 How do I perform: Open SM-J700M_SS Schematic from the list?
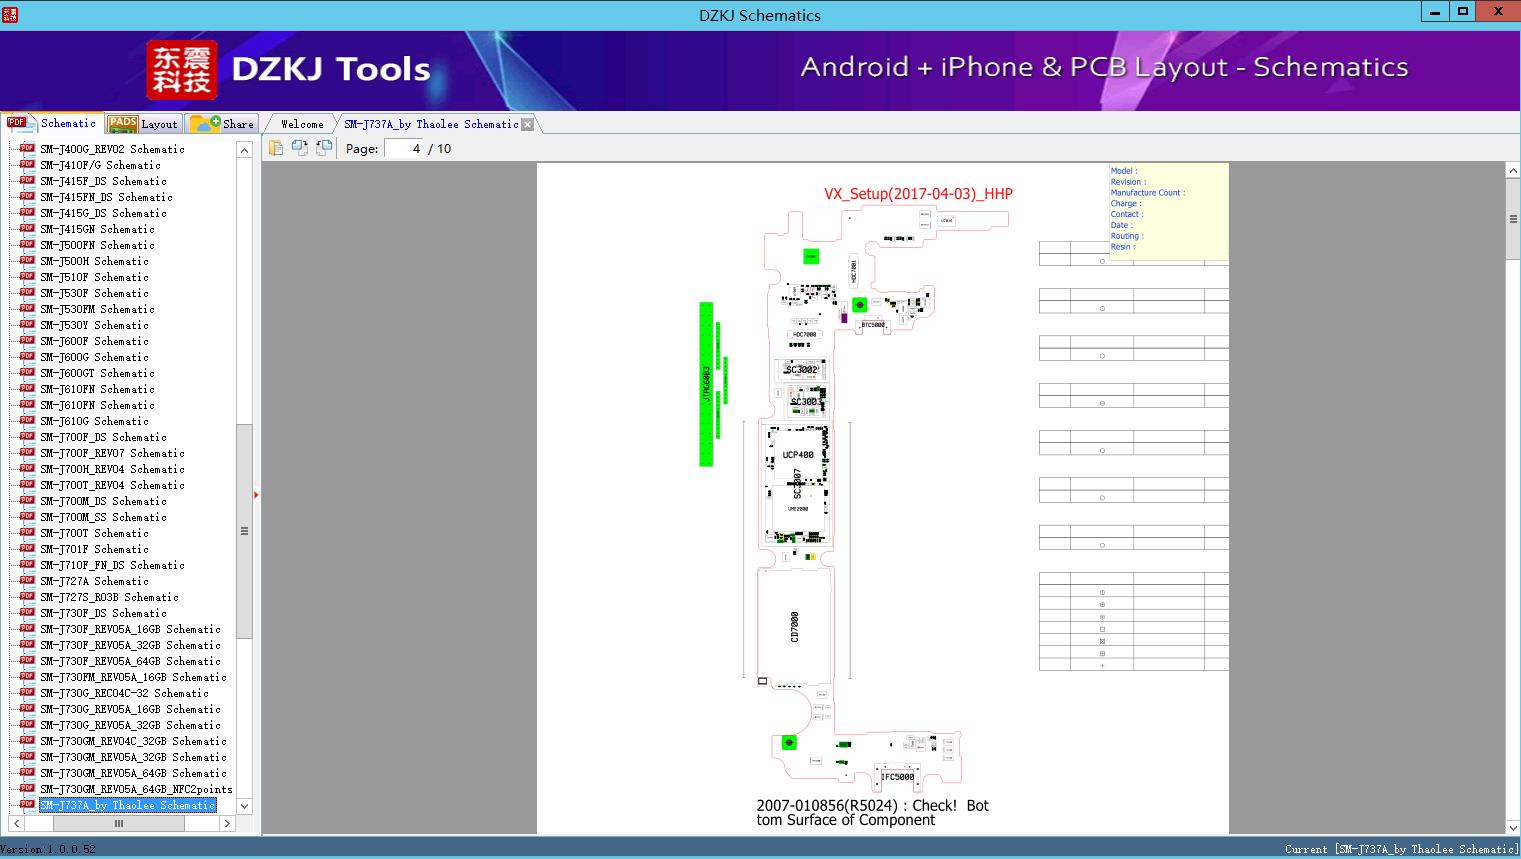(x=103, y=517)
